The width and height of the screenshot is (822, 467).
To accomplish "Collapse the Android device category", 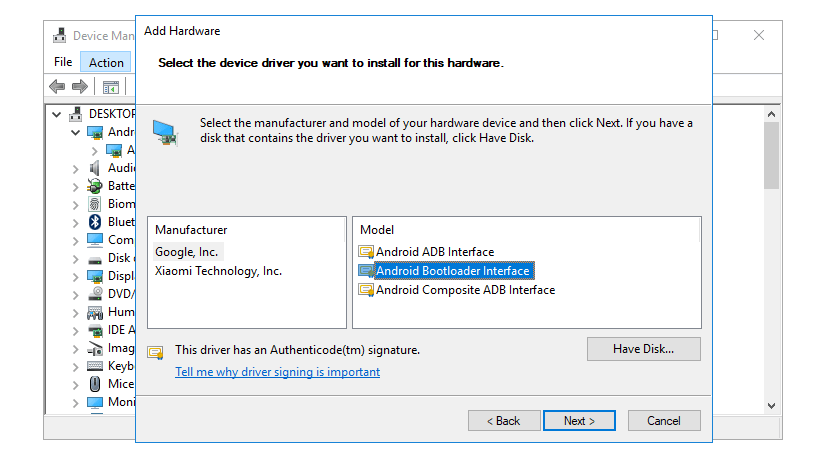I will (x=75, y=133).
